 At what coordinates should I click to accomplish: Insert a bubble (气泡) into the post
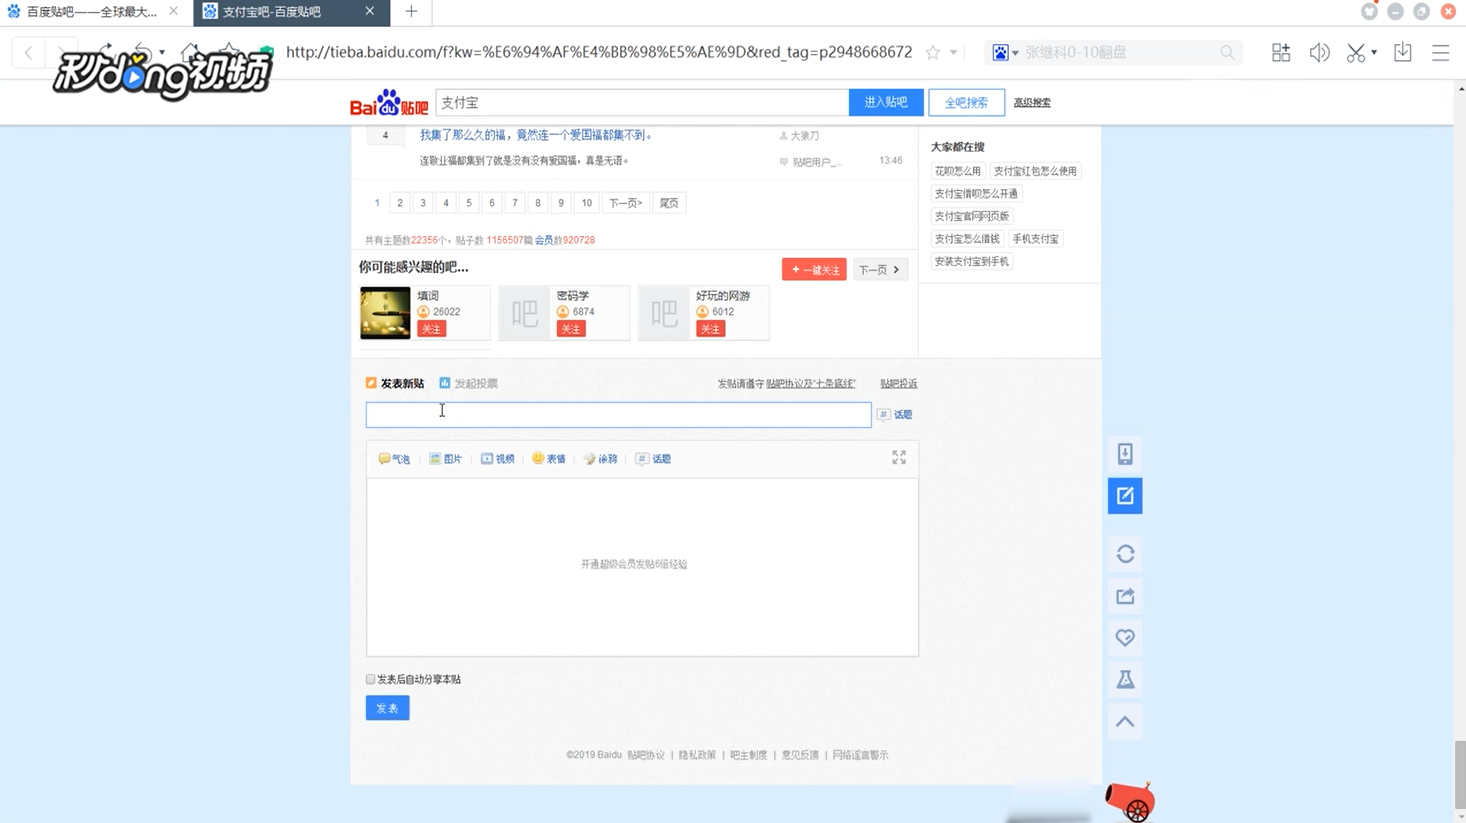point(394,459)
